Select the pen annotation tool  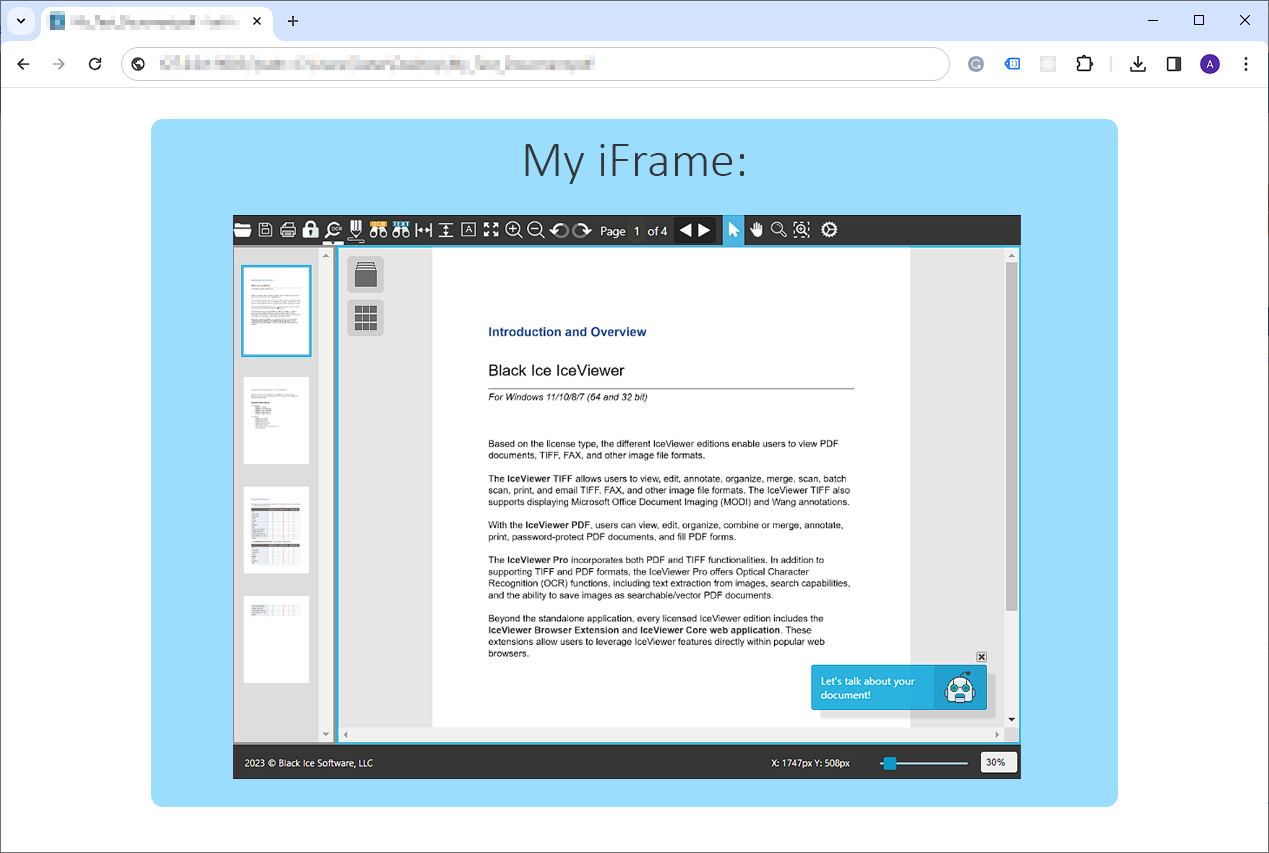tap(355, 231)
